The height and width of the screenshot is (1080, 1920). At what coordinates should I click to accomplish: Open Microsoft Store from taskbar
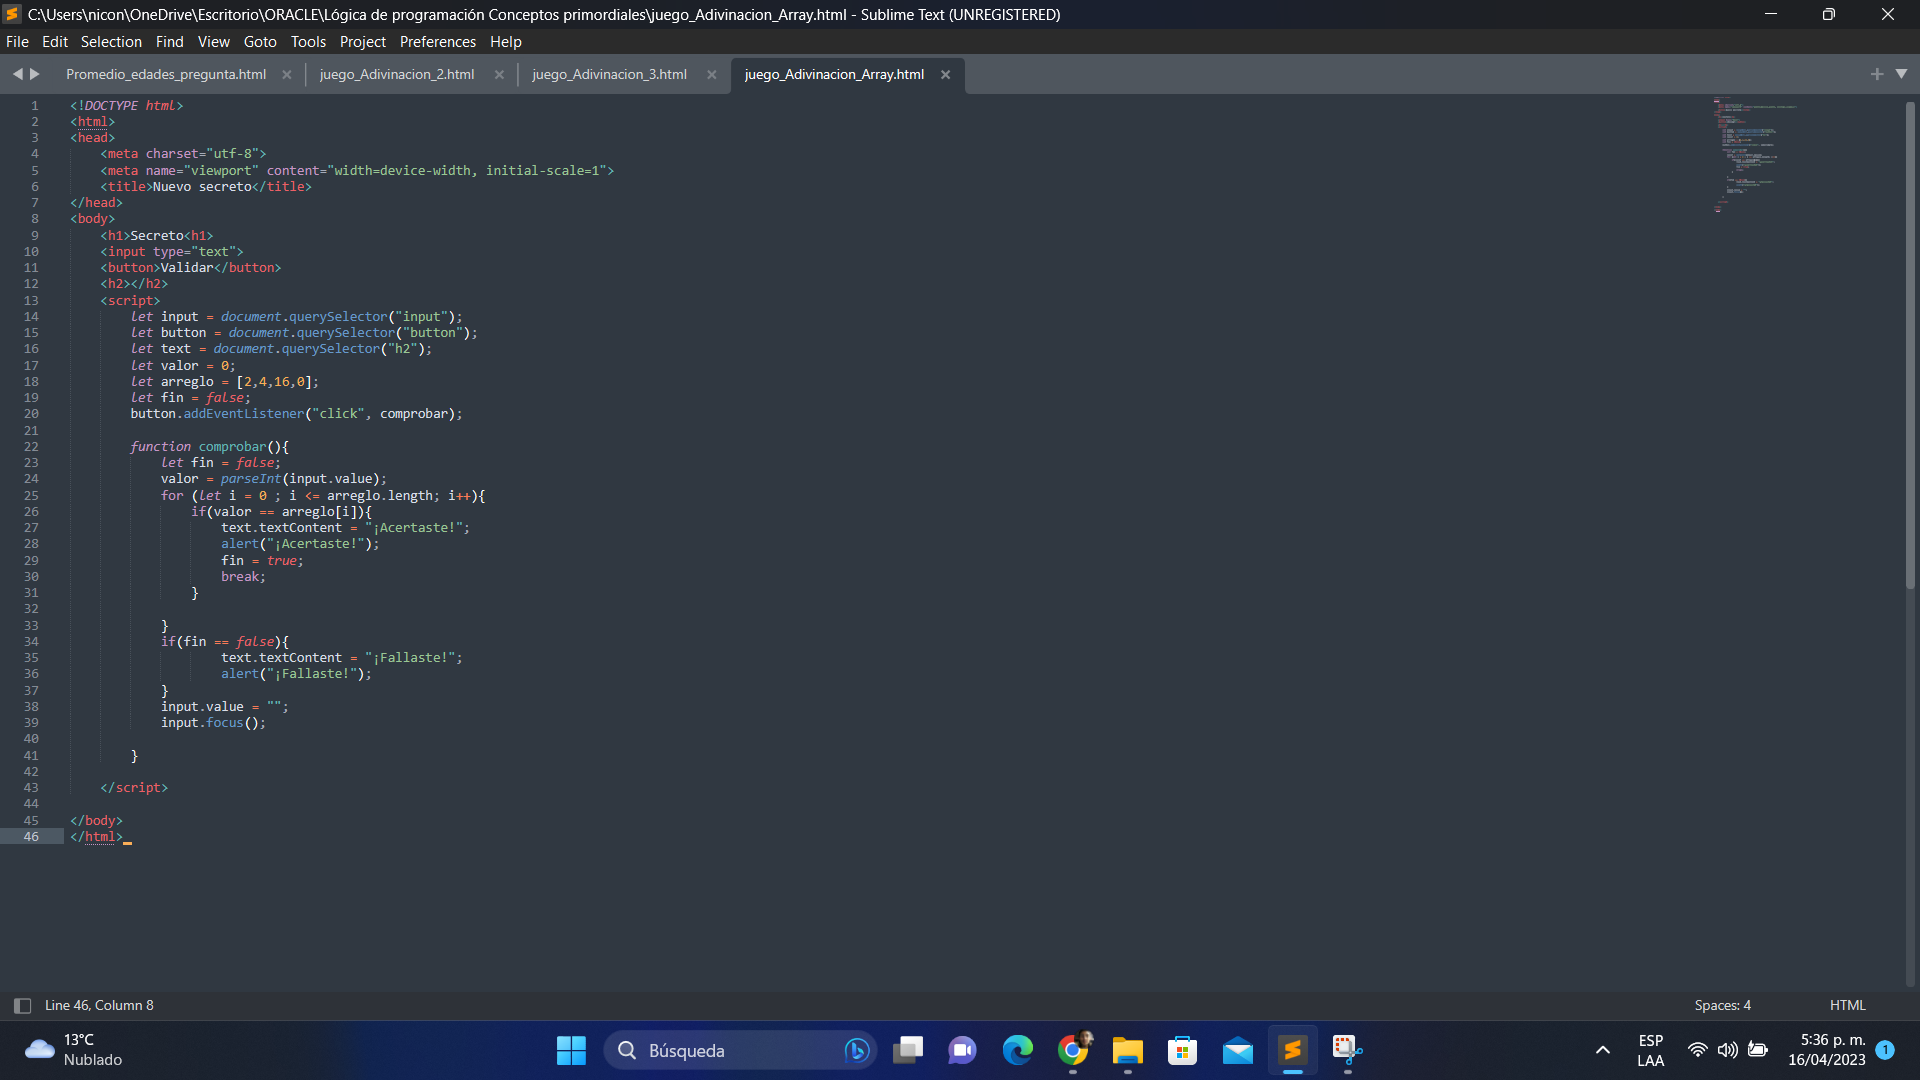[x=1183, y=1051]
